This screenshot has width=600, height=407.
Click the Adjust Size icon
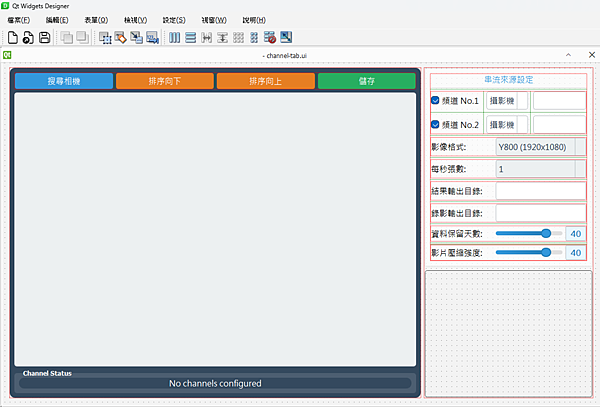(286, 37)
